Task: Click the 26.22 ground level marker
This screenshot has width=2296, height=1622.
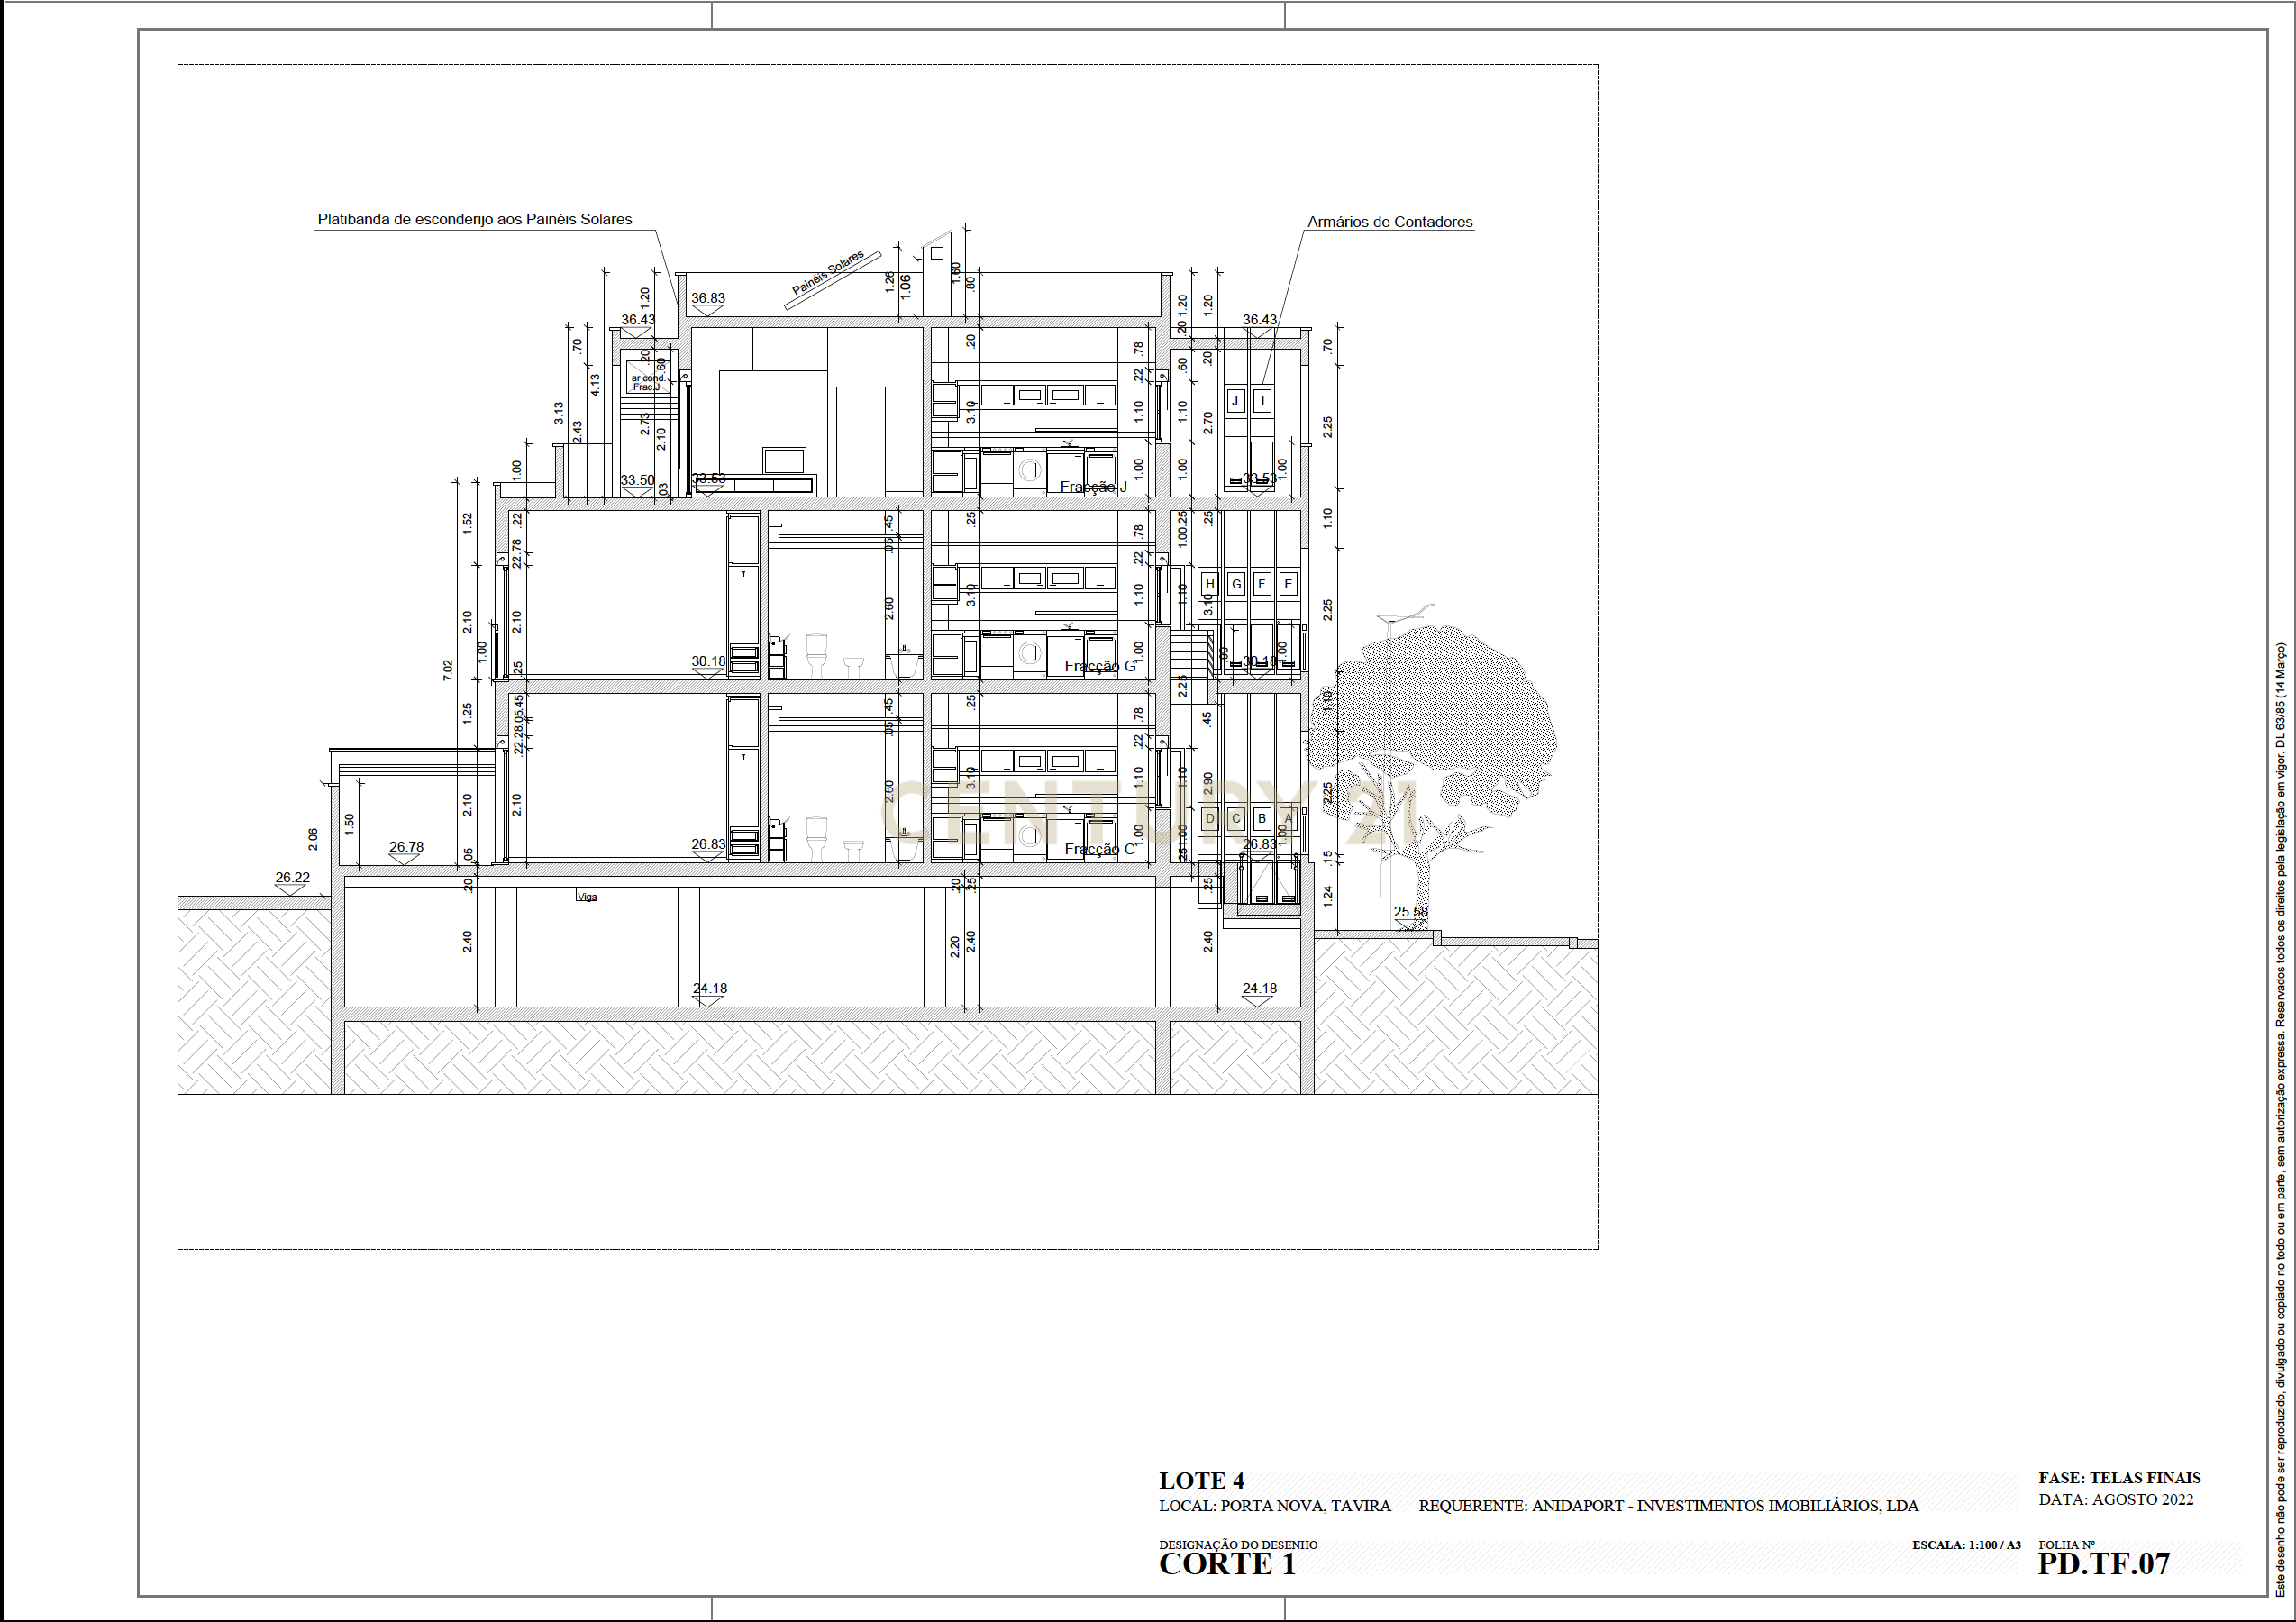Action: pos(292,879)
